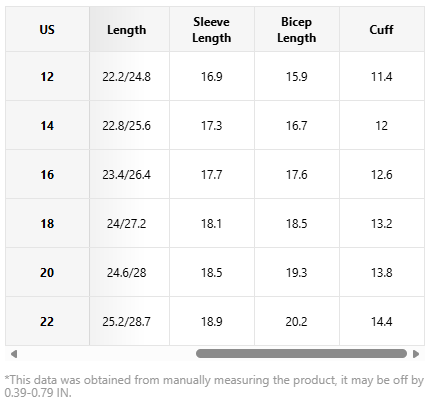
Task: Click the left scroll arrow of the table
Action: [x=14, y=354]
